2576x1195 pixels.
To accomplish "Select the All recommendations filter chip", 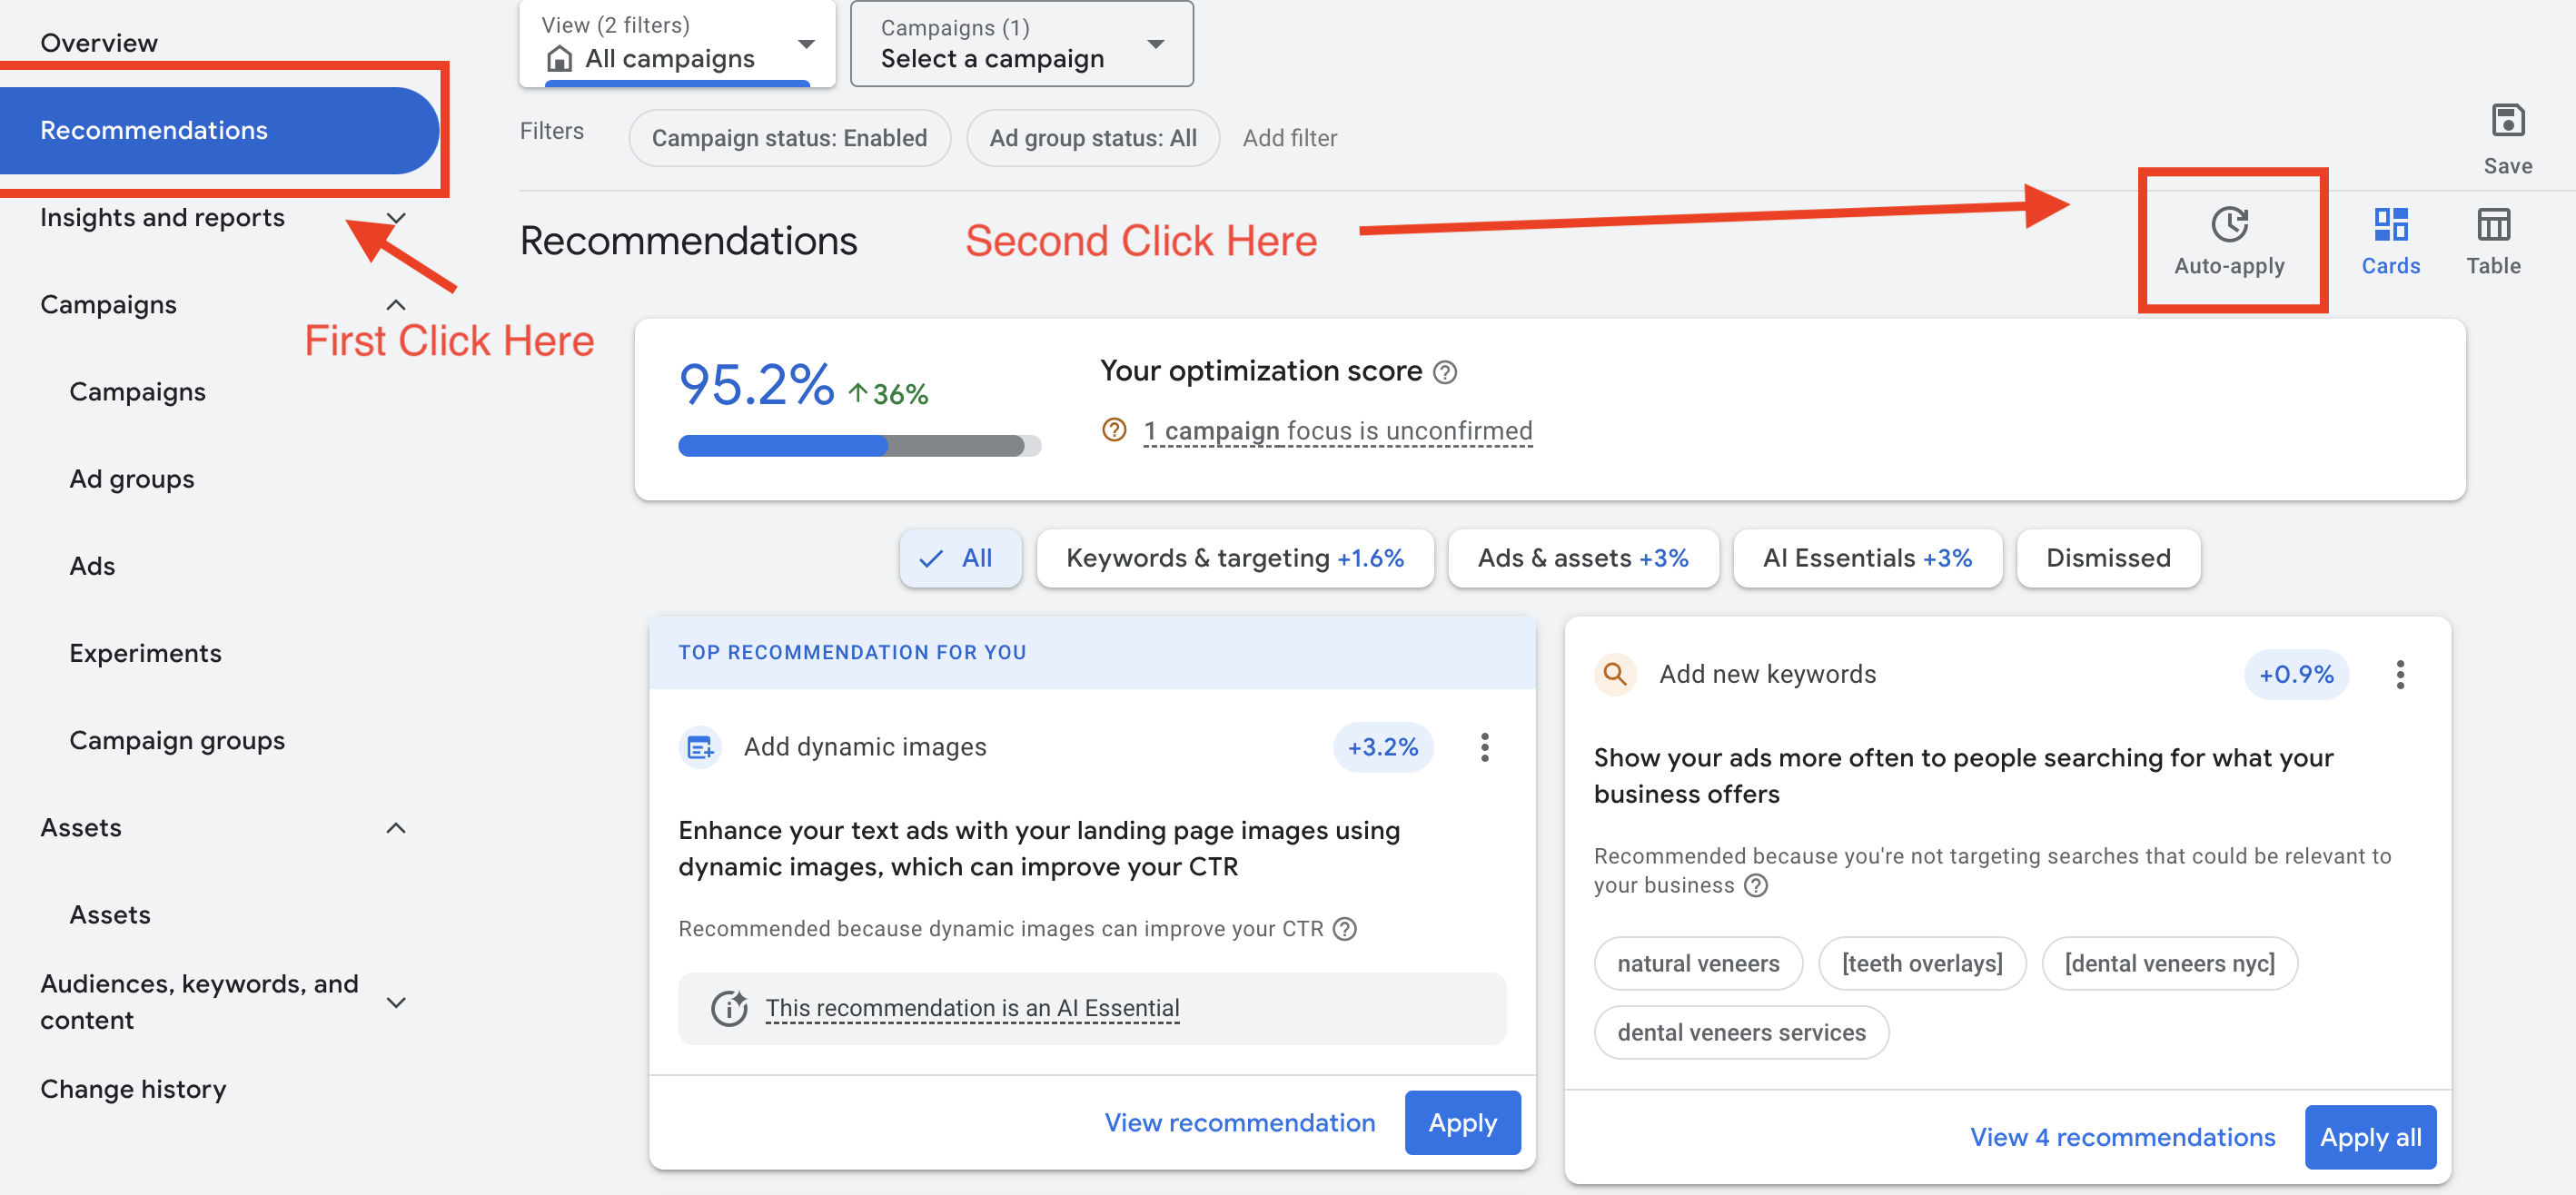I will tap(960, 558).
